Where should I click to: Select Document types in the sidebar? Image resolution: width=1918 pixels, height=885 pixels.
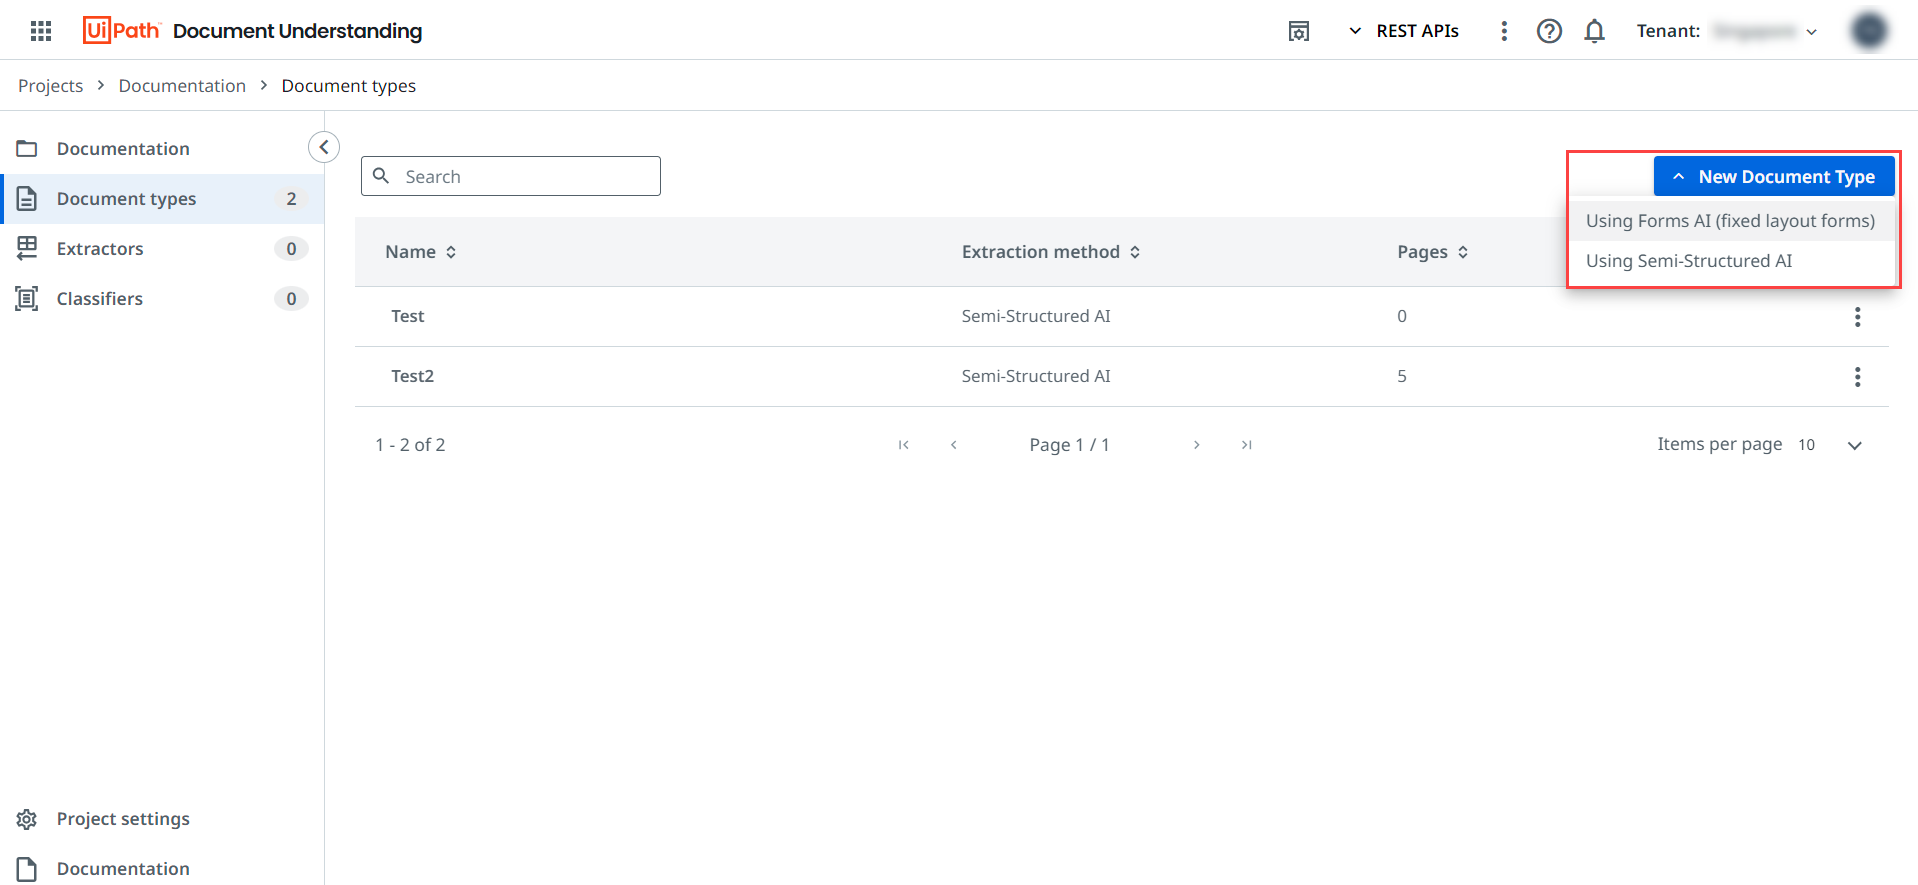click(162, 199)
